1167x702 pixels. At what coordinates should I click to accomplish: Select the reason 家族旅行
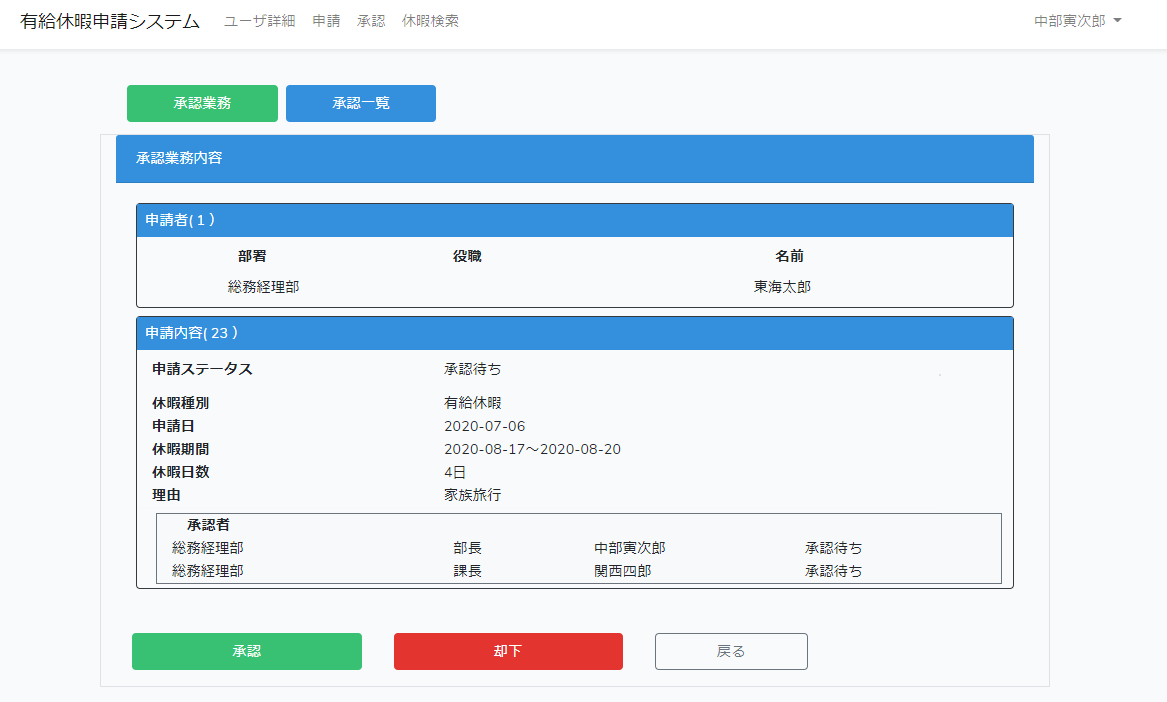[x=473, y=496]
